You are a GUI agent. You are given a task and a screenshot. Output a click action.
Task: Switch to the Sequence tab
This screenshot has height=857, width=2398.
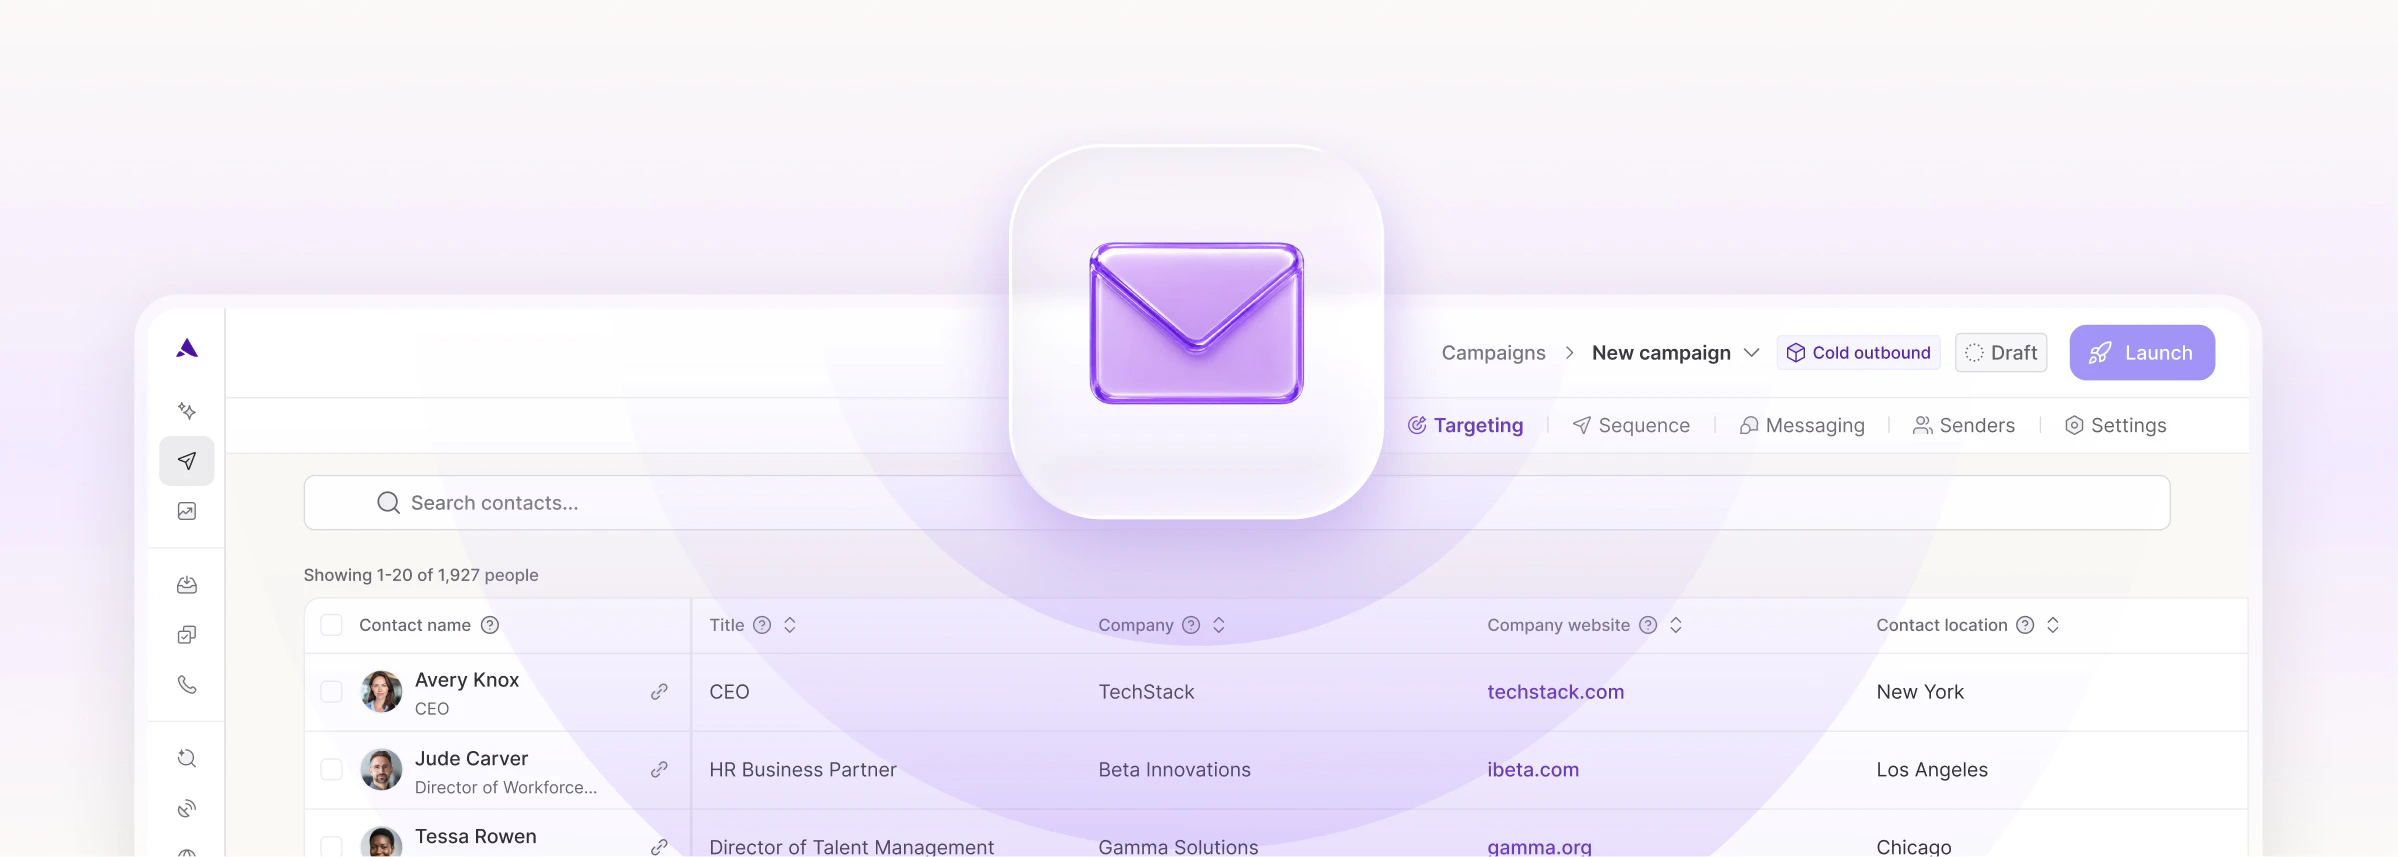click(x=1631, y=425)
